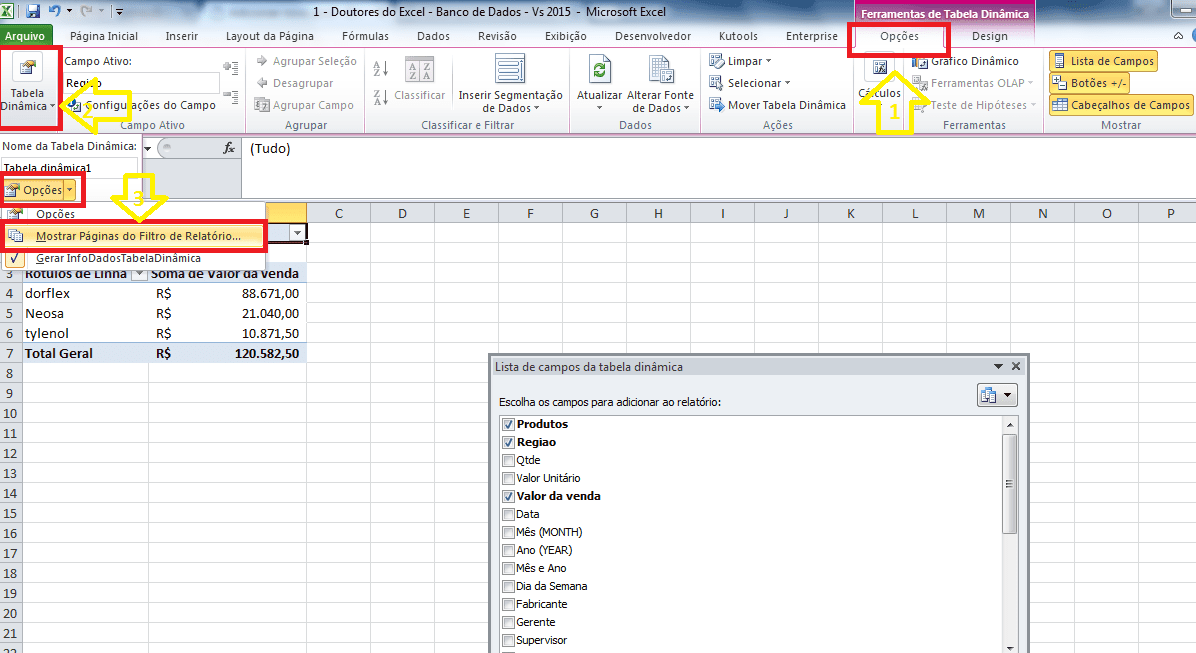Screen dimensions: 1196x653
Task: Click the field list vertical scrollbar thumb
Action: [x=1009, y=484]
